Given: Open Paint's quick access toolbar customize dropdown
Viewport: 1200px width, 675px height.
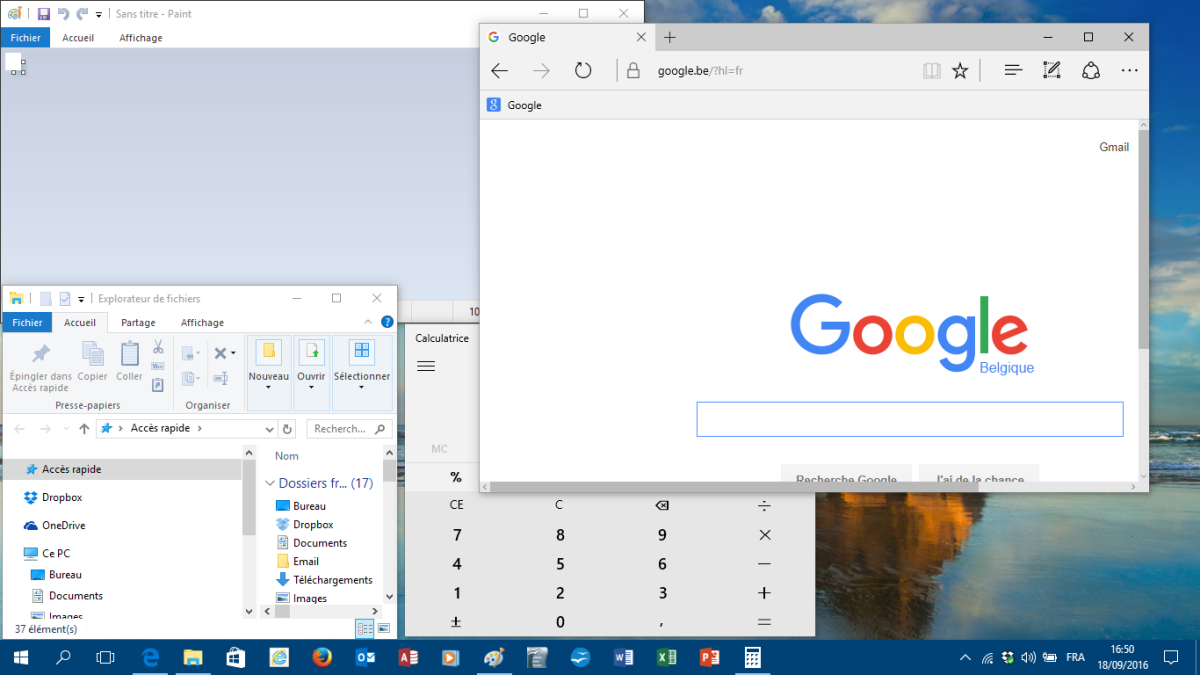Looking at the screenshot, I should (99, 15).
